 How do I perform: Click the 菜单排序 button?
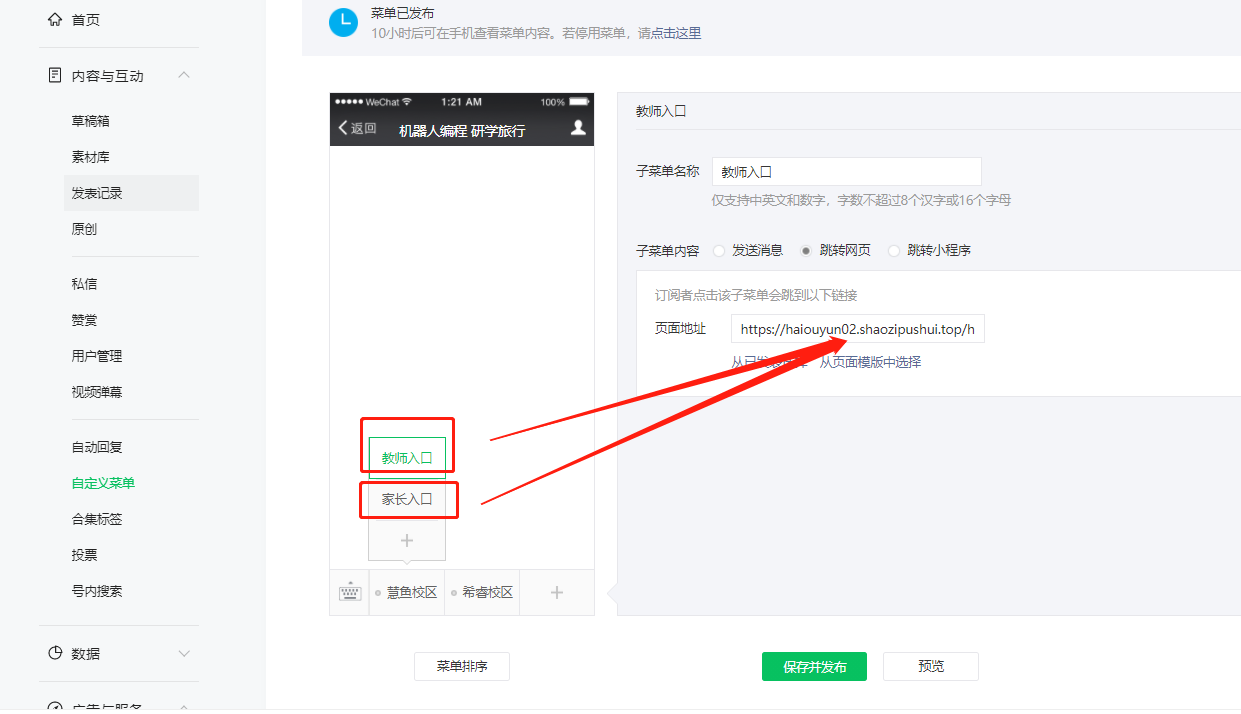tap(462, 666)
